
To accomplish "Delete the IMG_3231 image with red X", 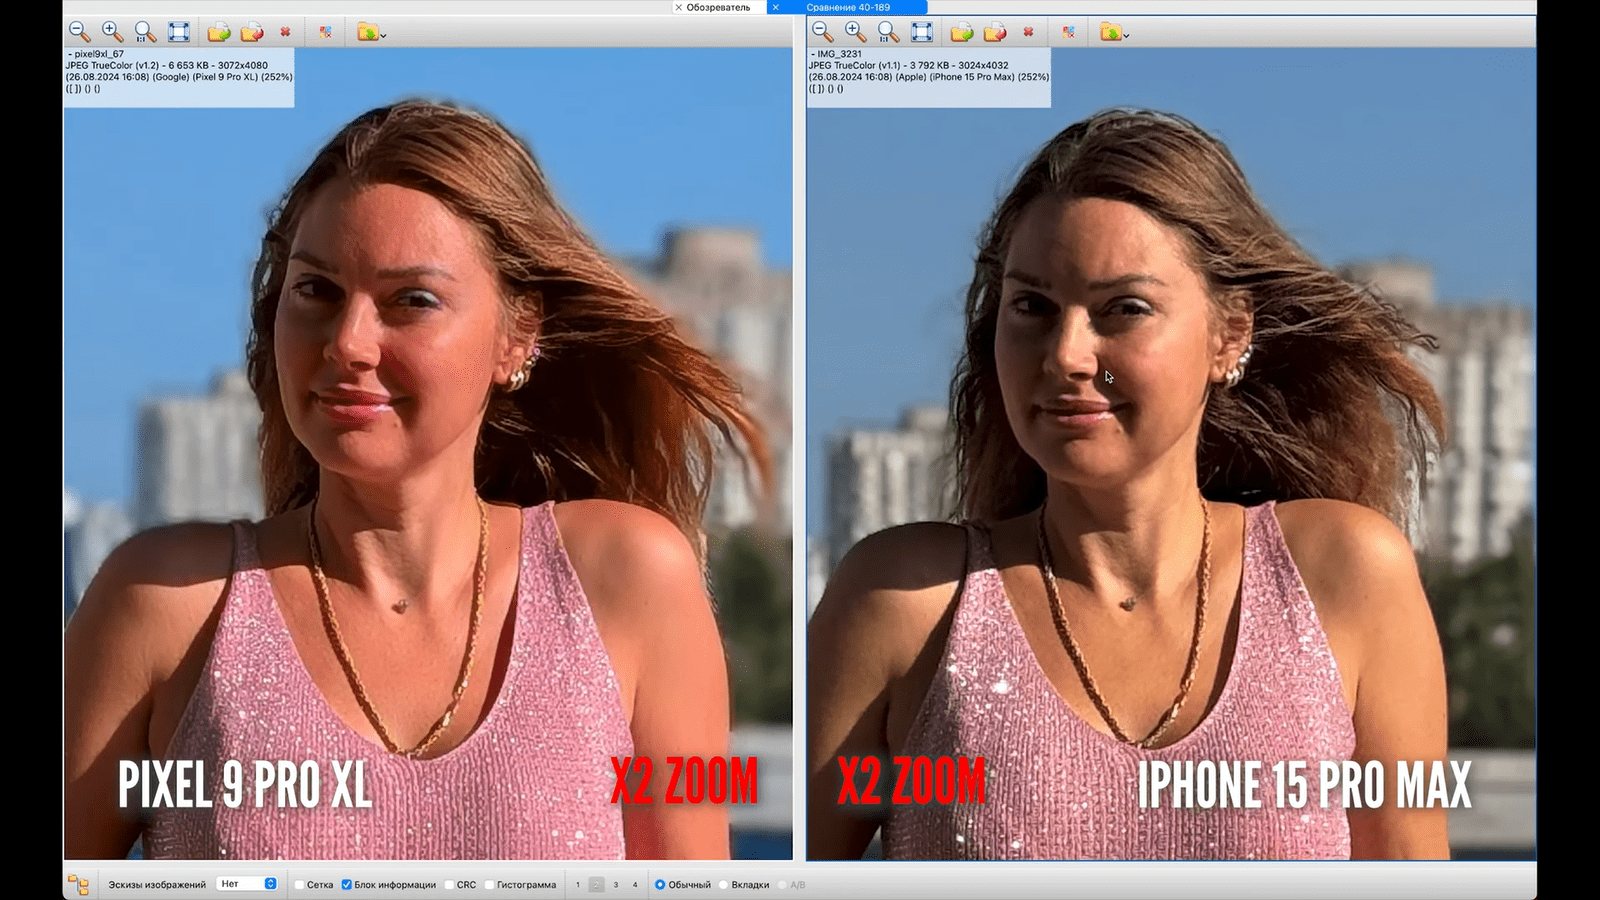I will click(x=1028, y=32).
